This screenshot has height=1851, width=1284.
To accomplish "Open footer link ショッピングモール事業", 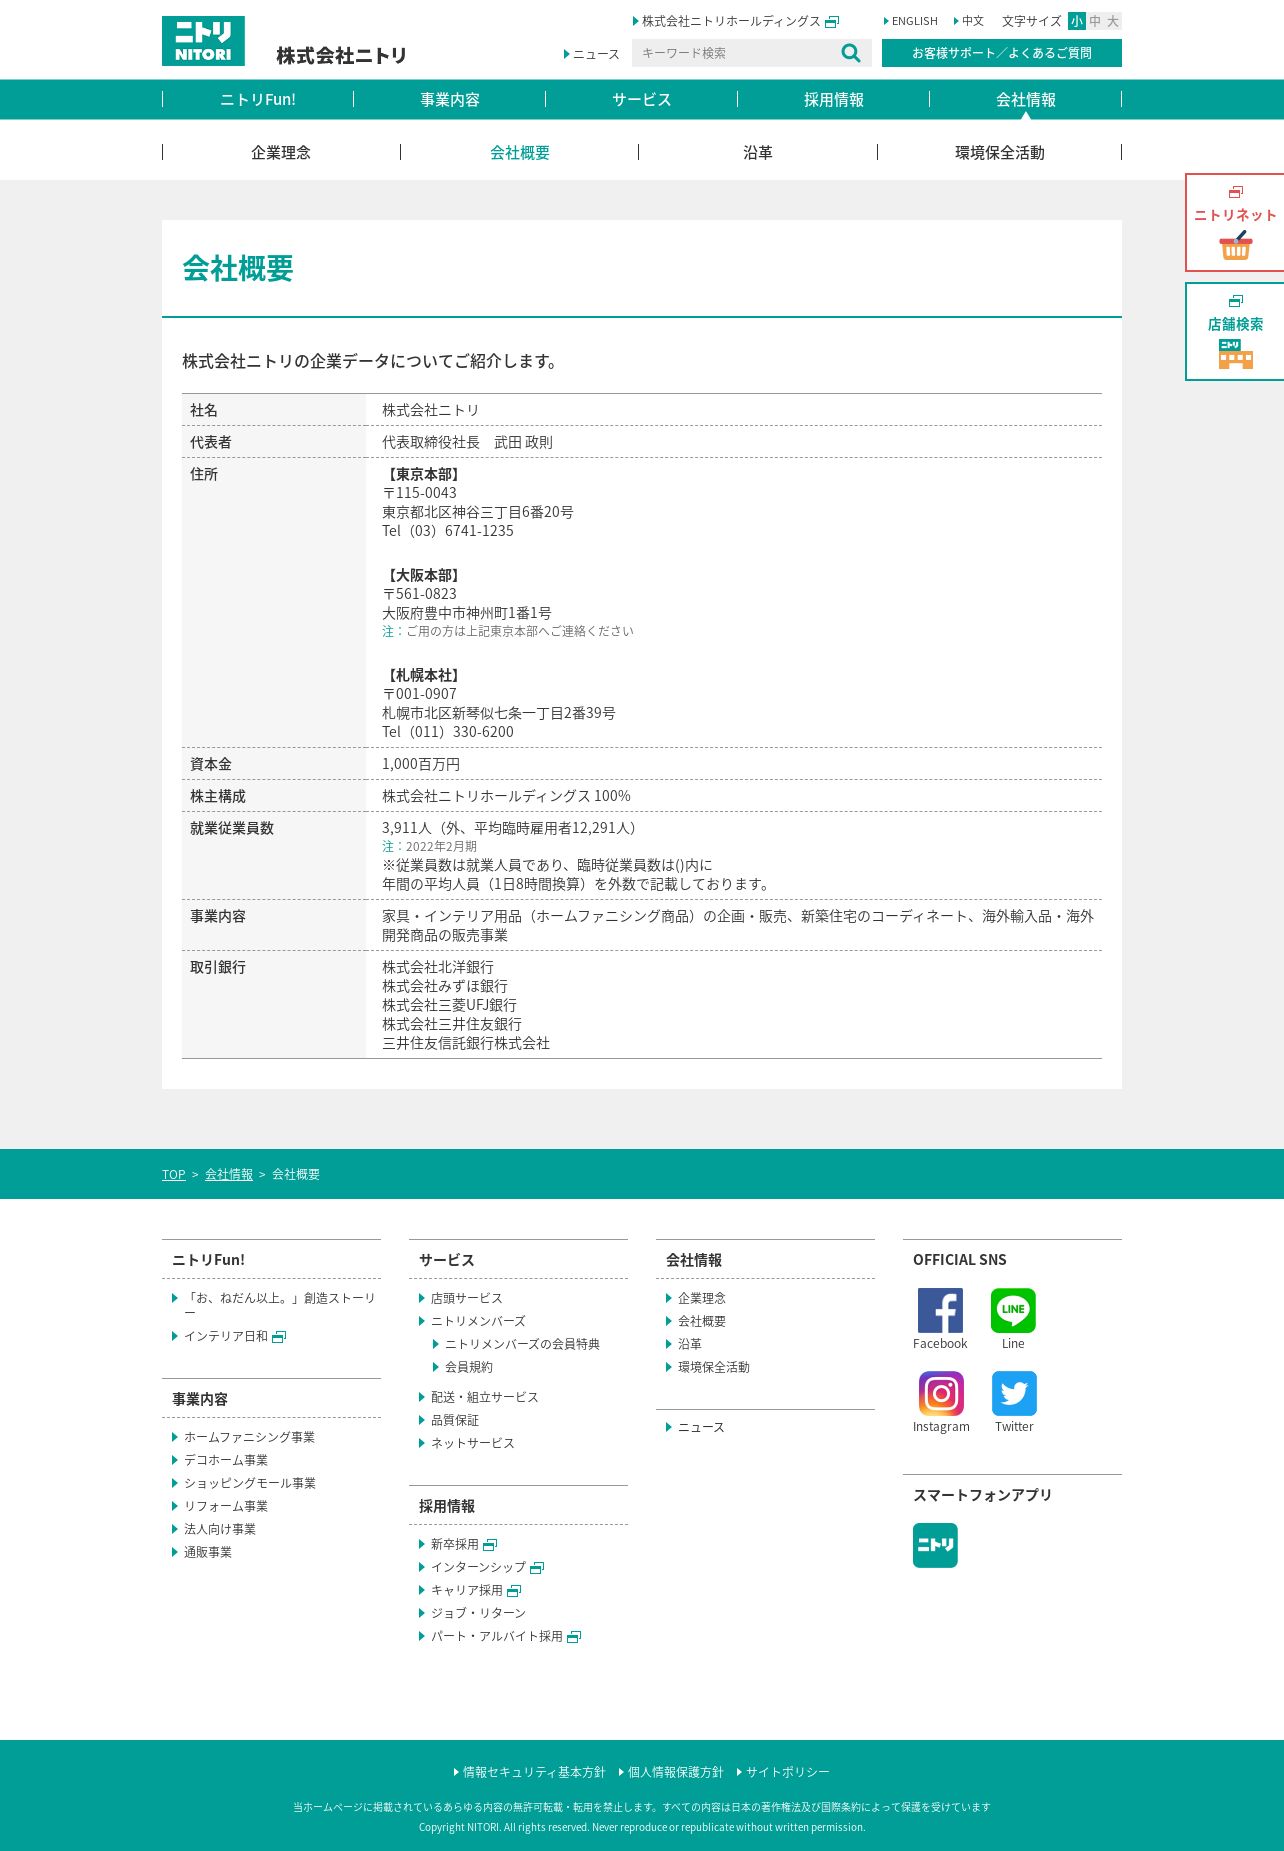I will point(250,1483).
